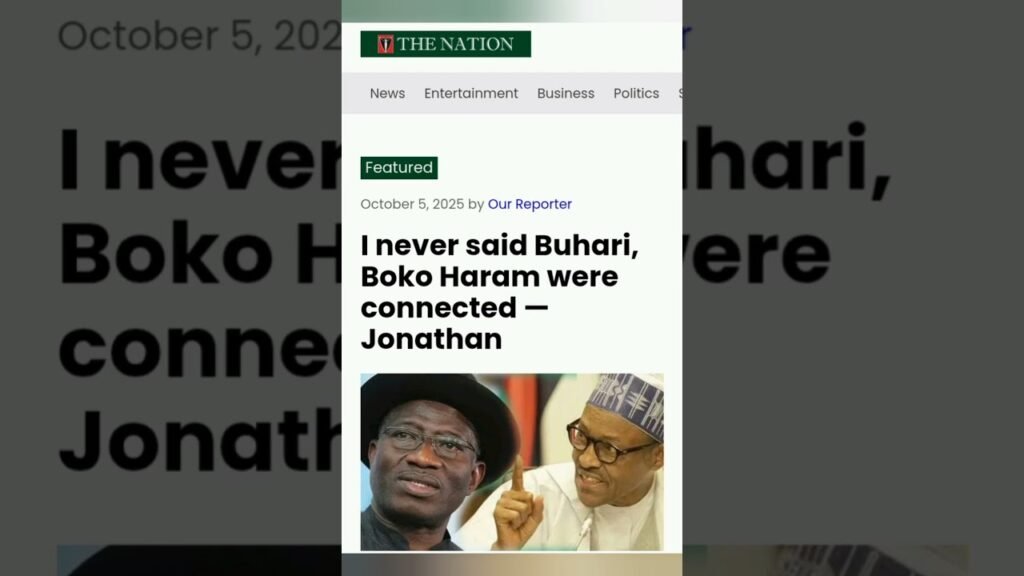Open The Nation homepage via logo text
Viewport: 1024px width, 576px height.
pos(455,44)
